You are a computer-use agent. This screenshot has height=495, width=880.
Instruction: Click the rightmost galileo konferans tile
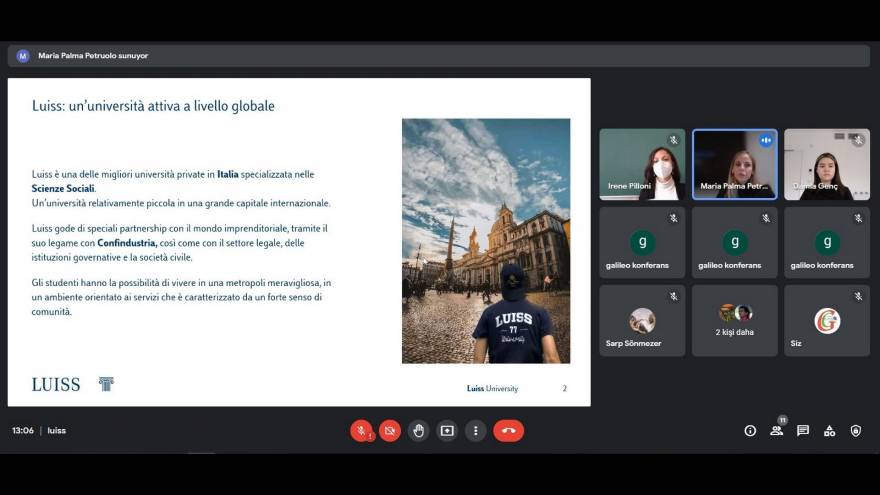point(827,242)
